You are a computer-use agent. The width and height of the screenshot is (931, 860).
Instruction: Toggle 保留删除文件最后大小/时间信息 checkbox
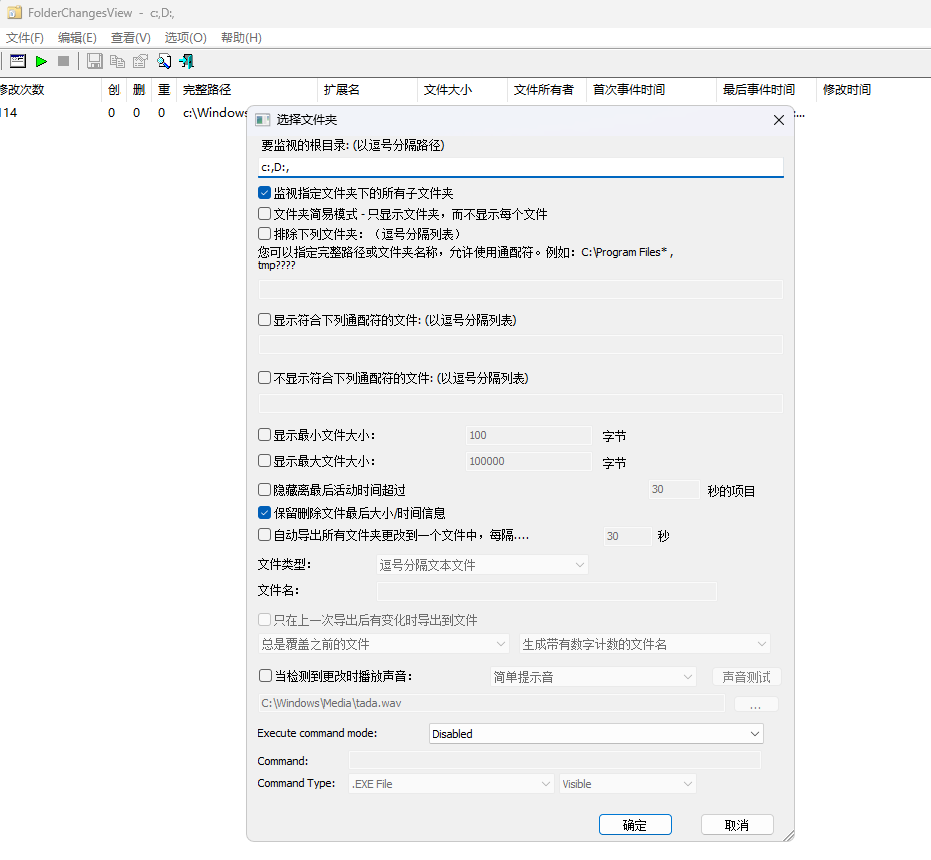[265, 513]
